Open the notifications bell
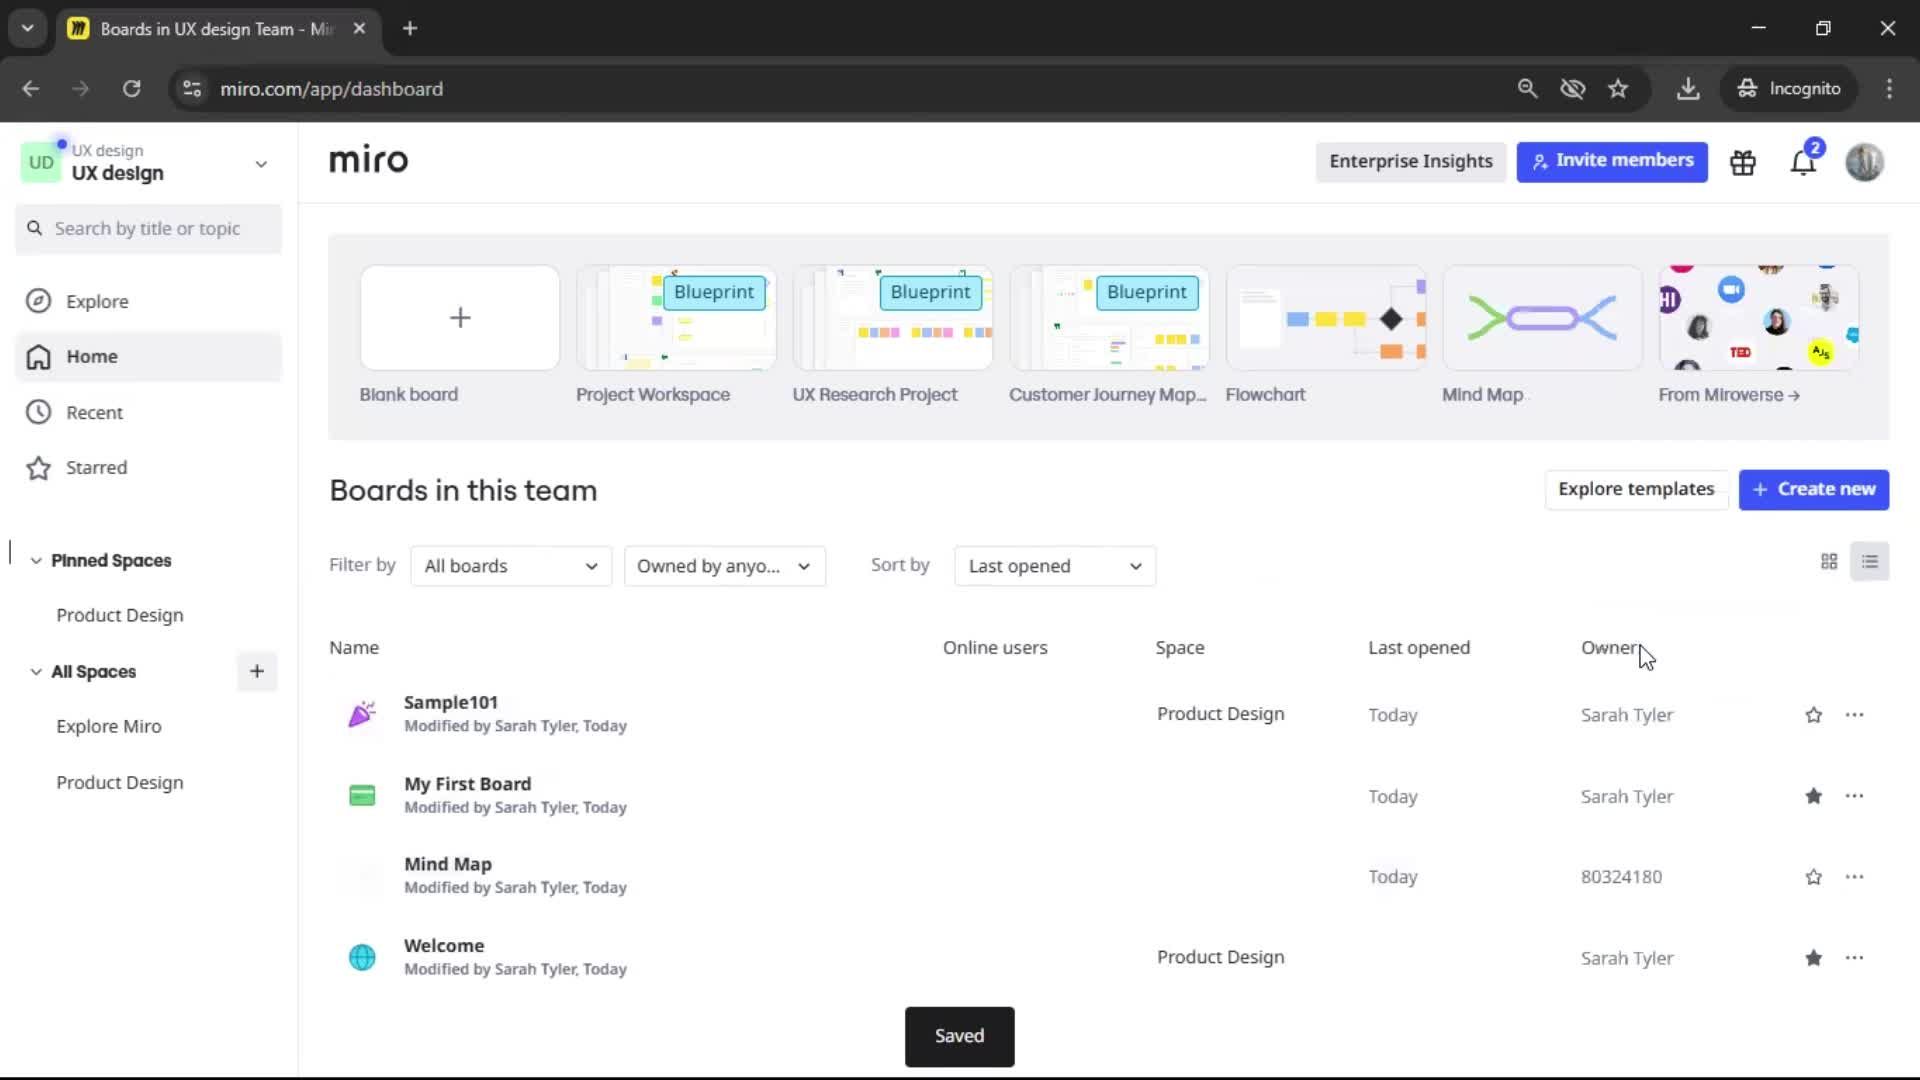 (x=1803, y=162)
